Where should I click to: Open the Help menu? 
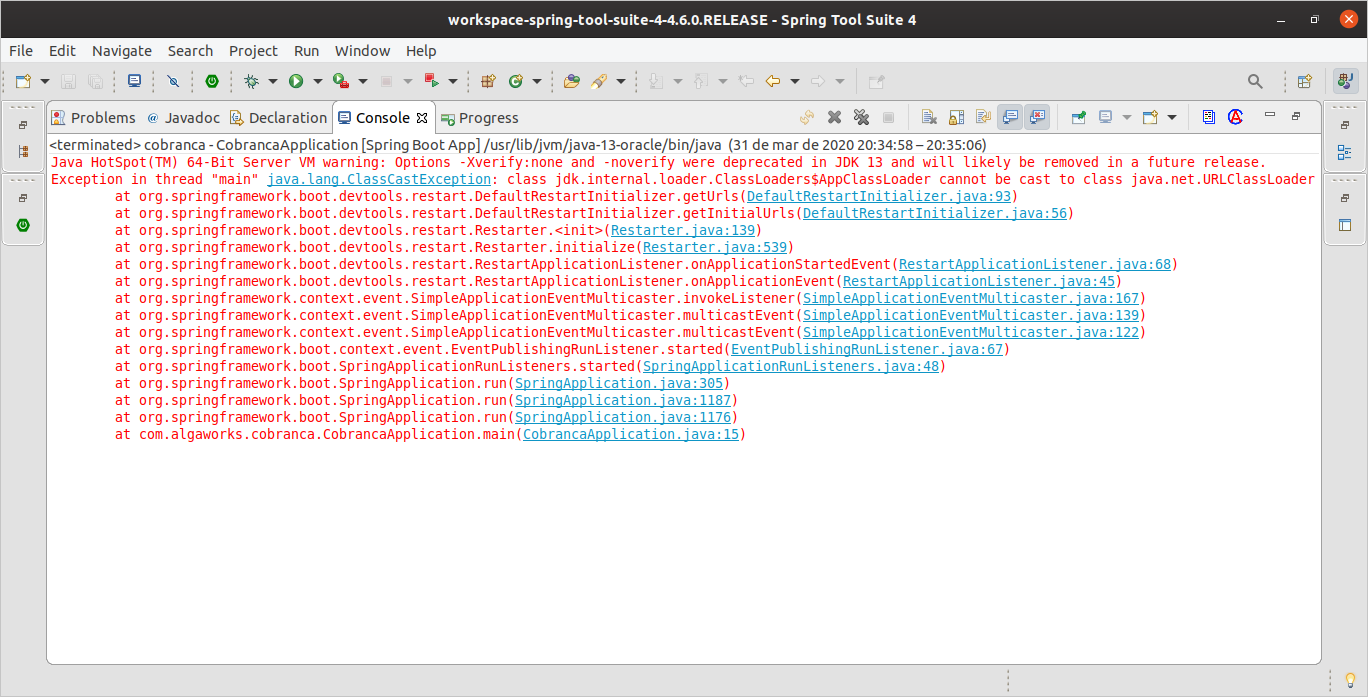tap(421, 50)
